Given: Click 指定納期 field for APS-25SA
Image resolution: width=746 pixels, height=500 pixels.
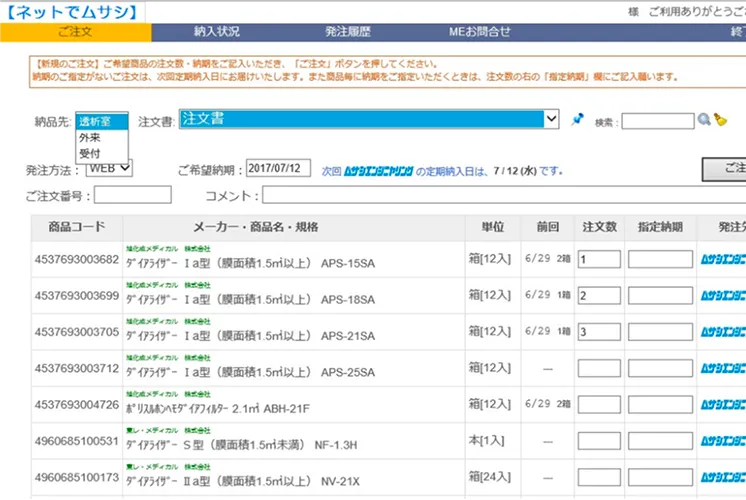Looking at the screenshot, I should pos(660,368).
